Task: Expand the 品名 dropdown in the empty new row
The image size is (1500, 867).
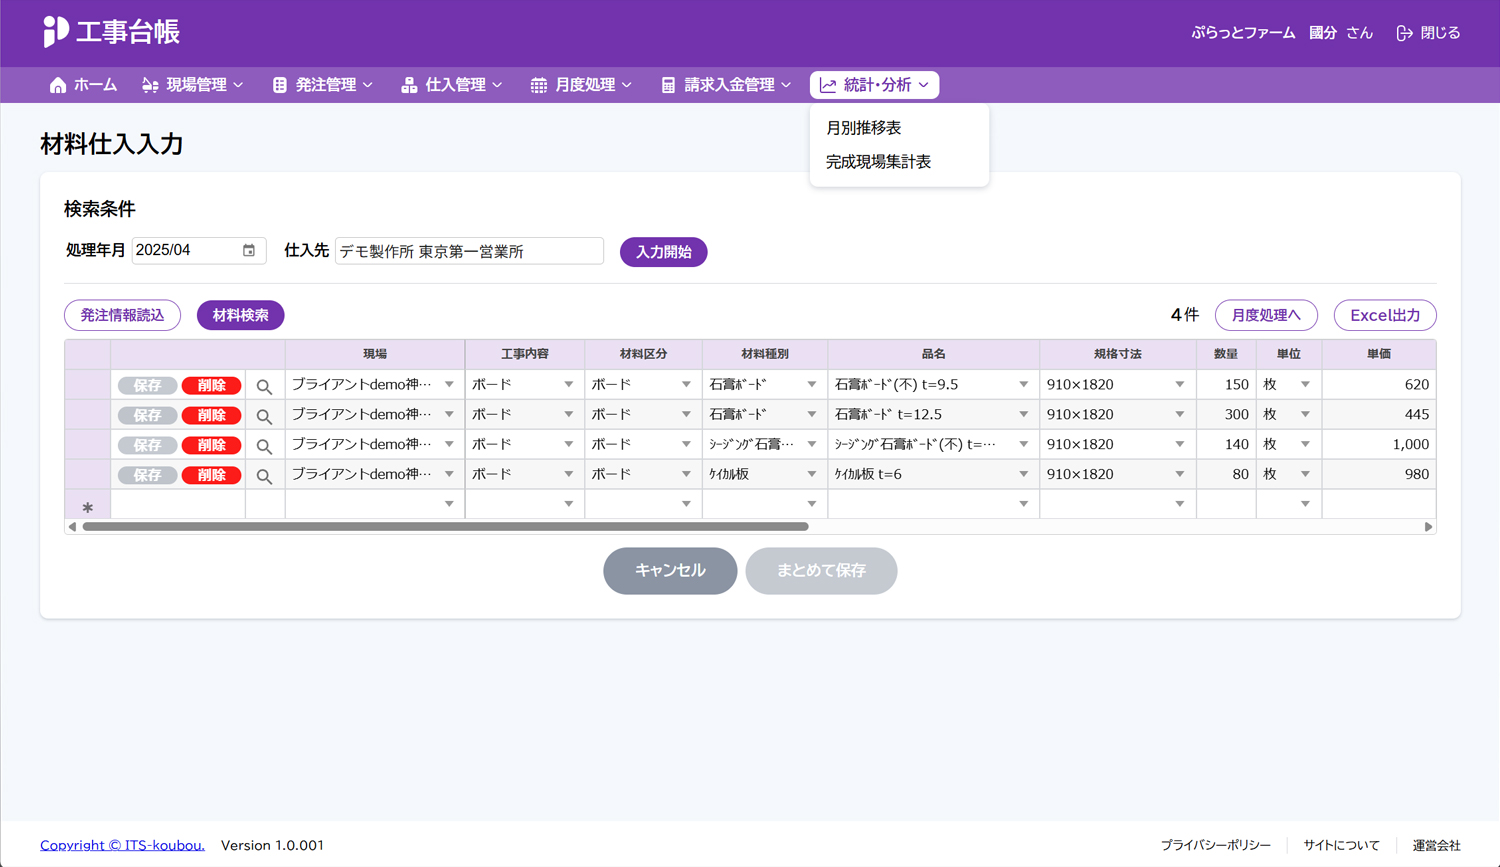Action: point(1024,504)
